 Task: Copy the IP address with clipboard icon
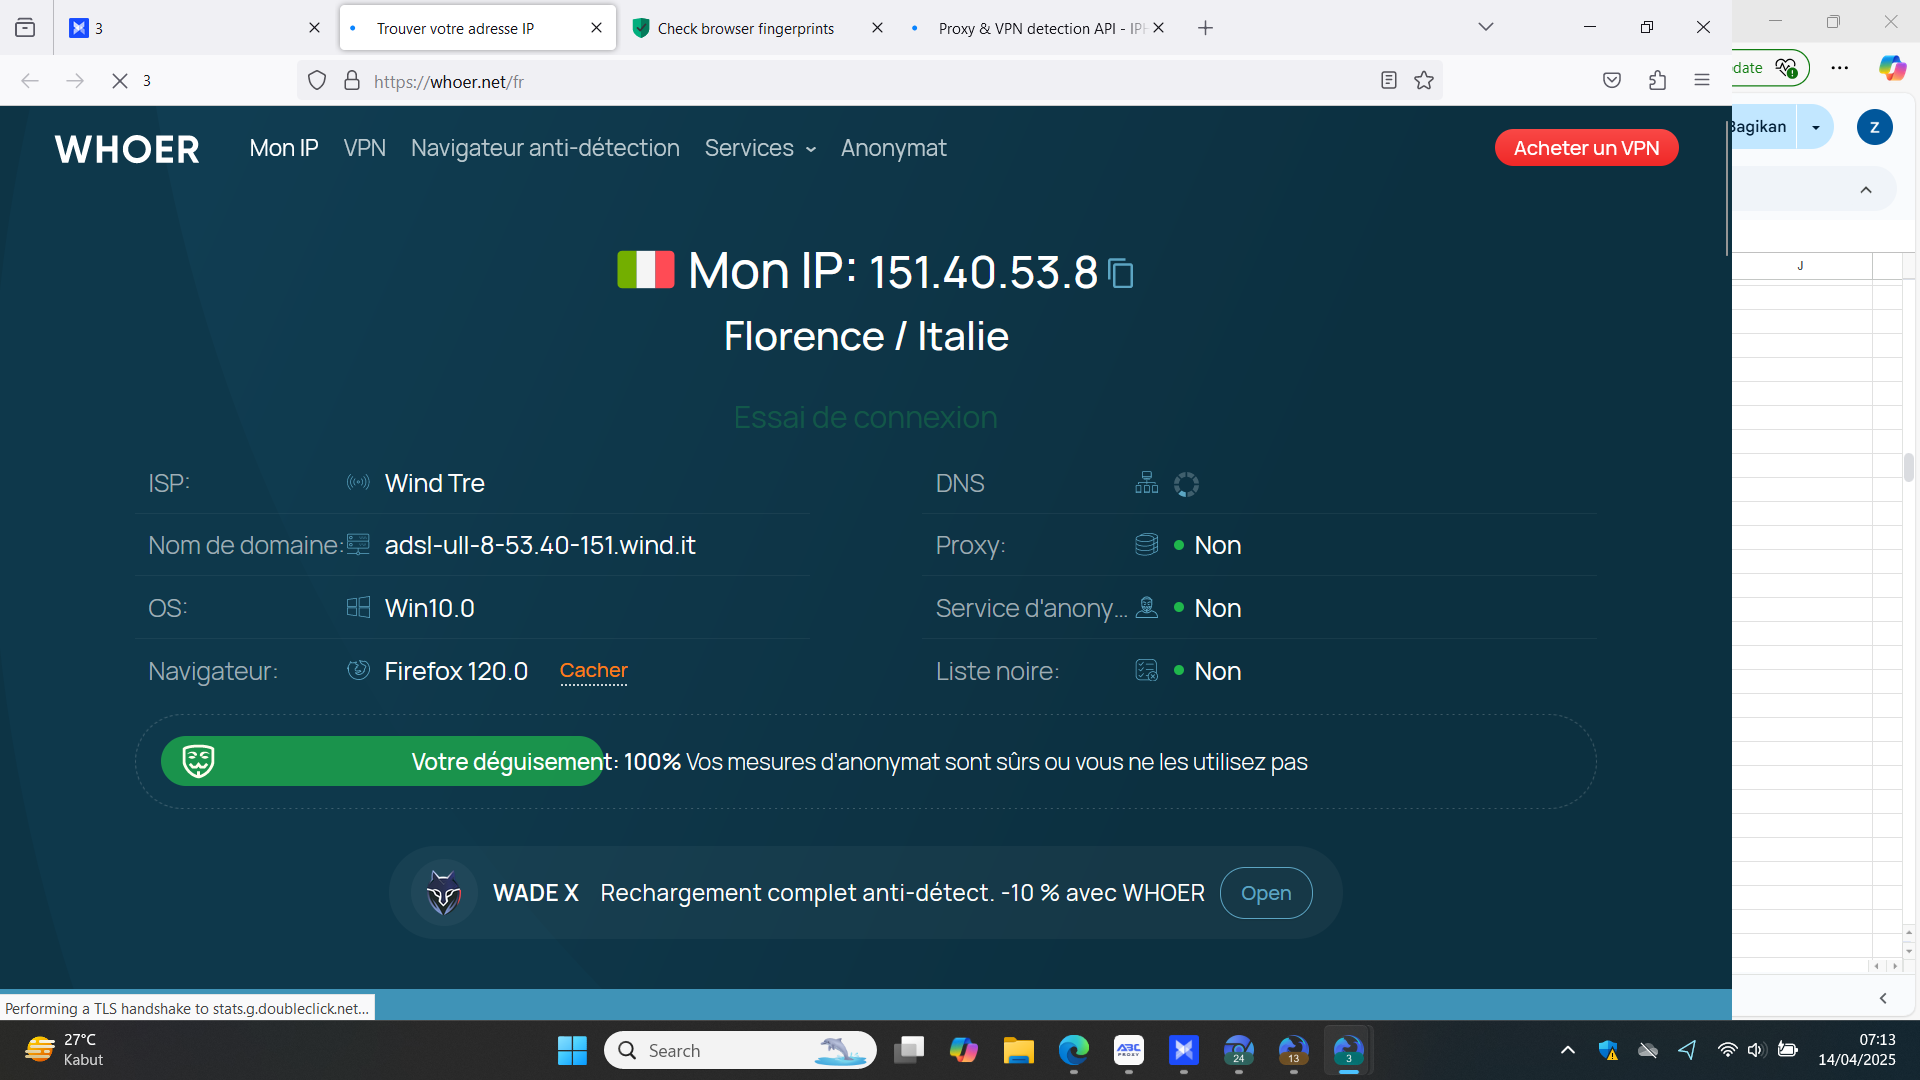point(1121,273)
